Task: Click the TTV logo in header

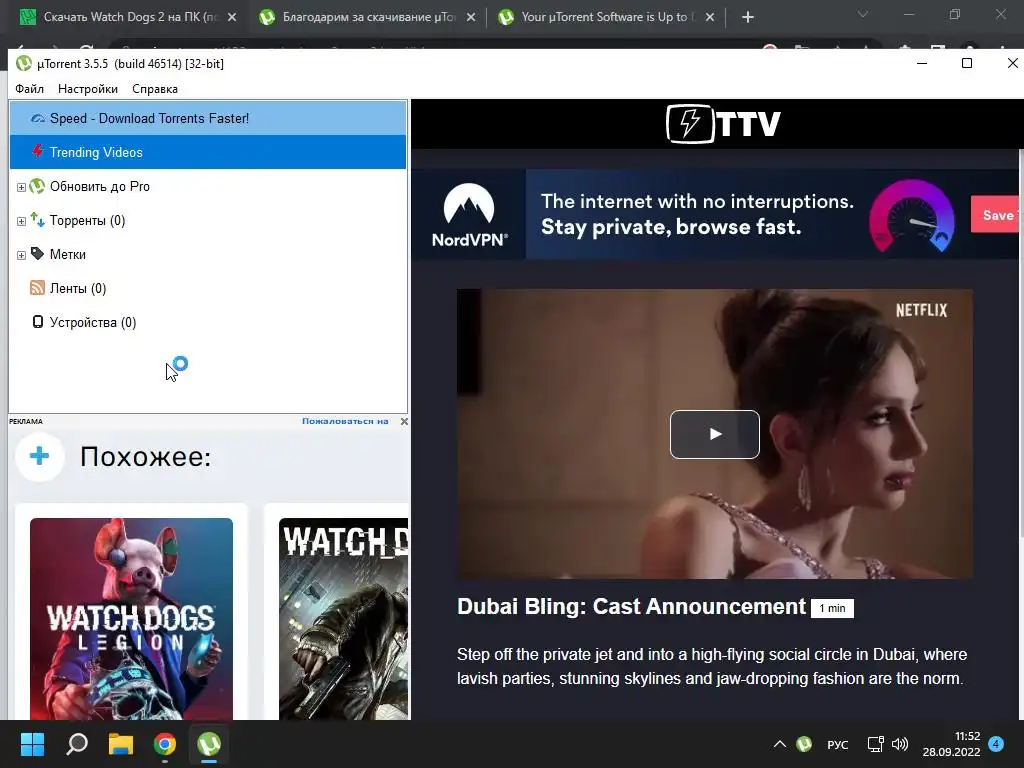Action: pyautogui.click(x=723, y=123)
